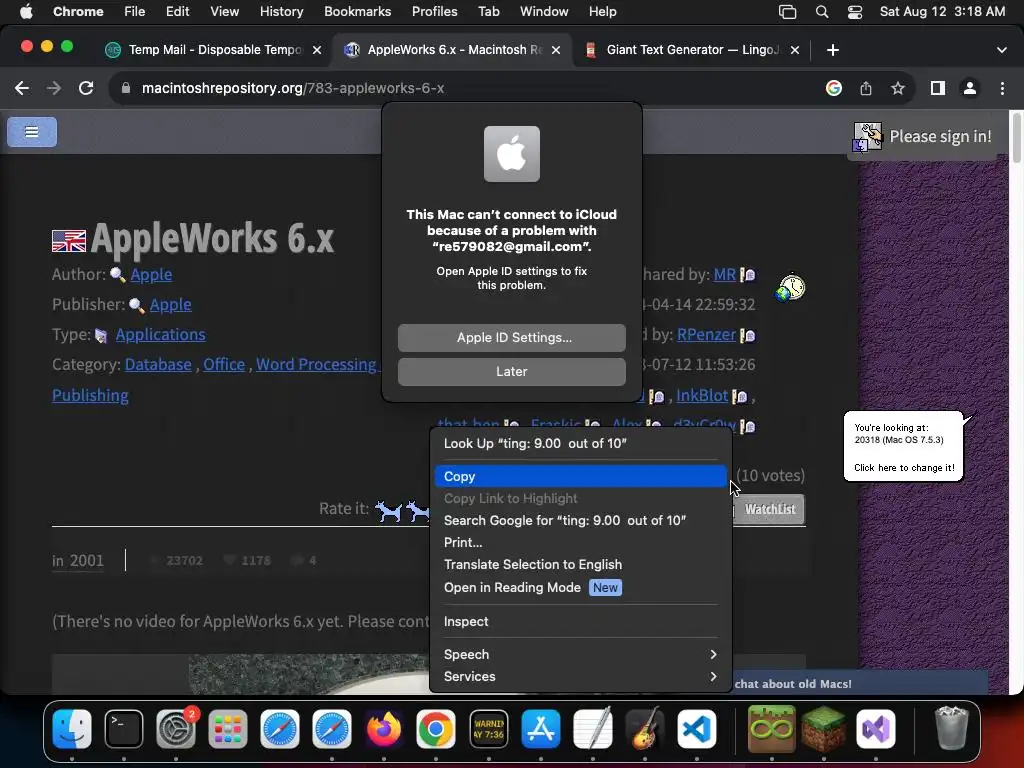Open the site hamburger menu button
Image resolution: width=1024 pixels, height=768 pixels.
click(32, 132)
